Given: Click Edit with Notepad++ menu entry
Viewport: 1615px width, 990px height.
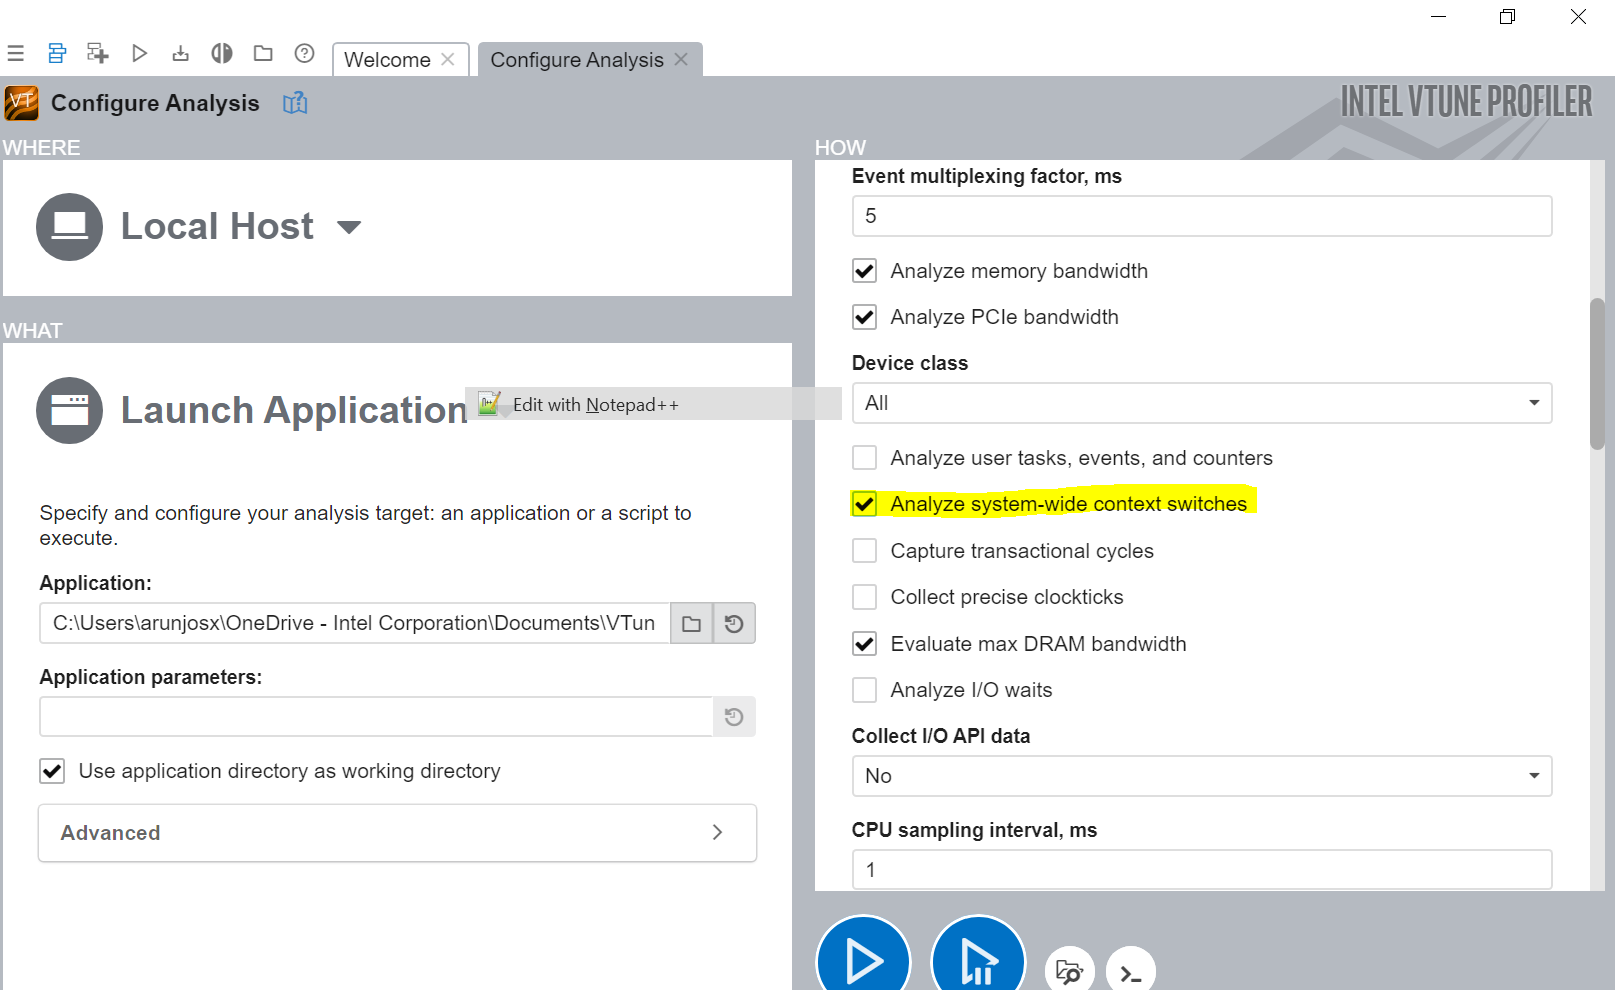Looking at the screenshot, I should click(595, 405).
